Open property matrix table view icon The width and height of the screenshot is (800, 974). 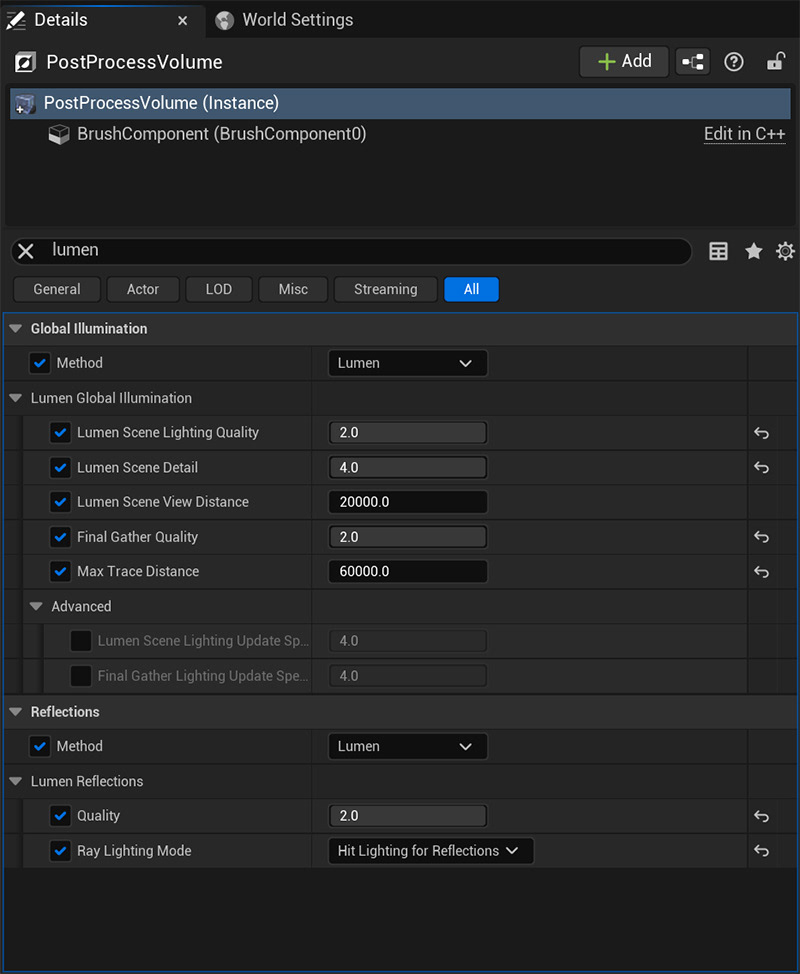pyautogui.click(x=719, y=251)
